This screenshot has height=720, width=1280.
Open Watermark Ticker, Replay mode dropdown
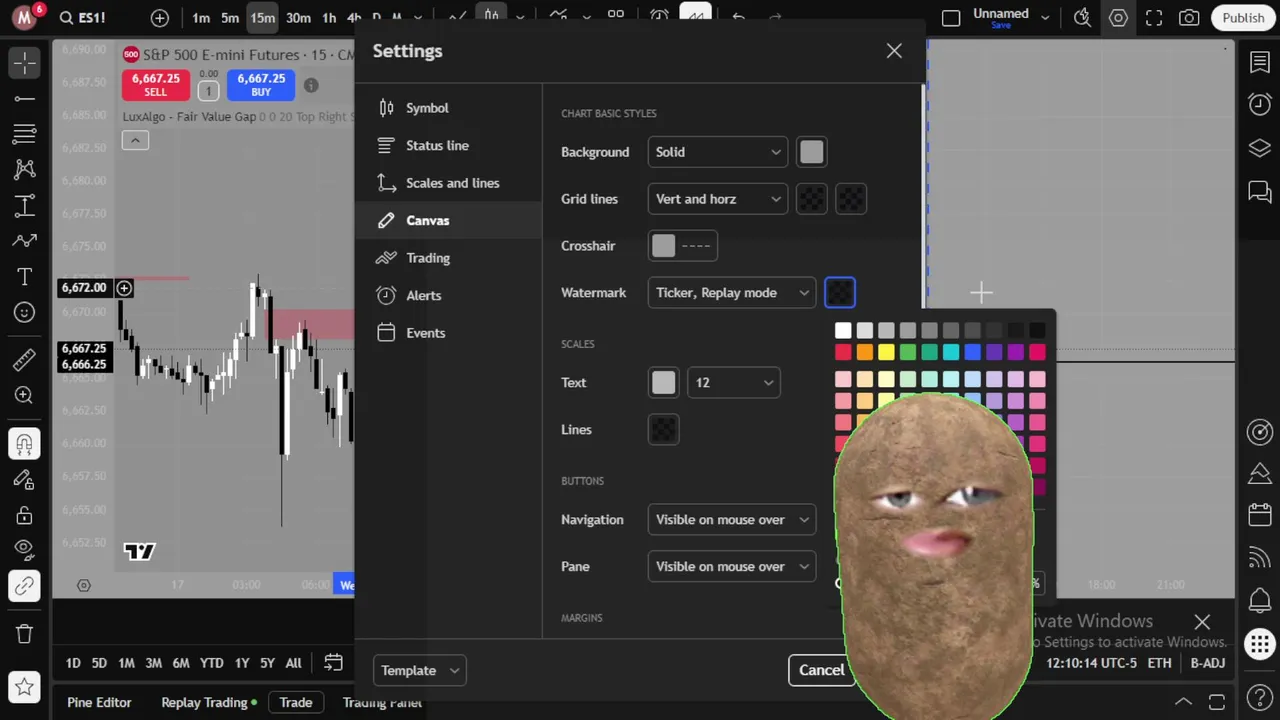click(x=732, y=293)
